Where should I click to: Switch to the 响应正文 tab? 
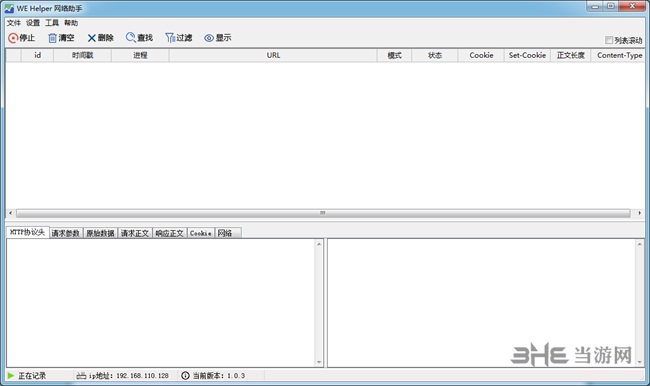[170, 233]
